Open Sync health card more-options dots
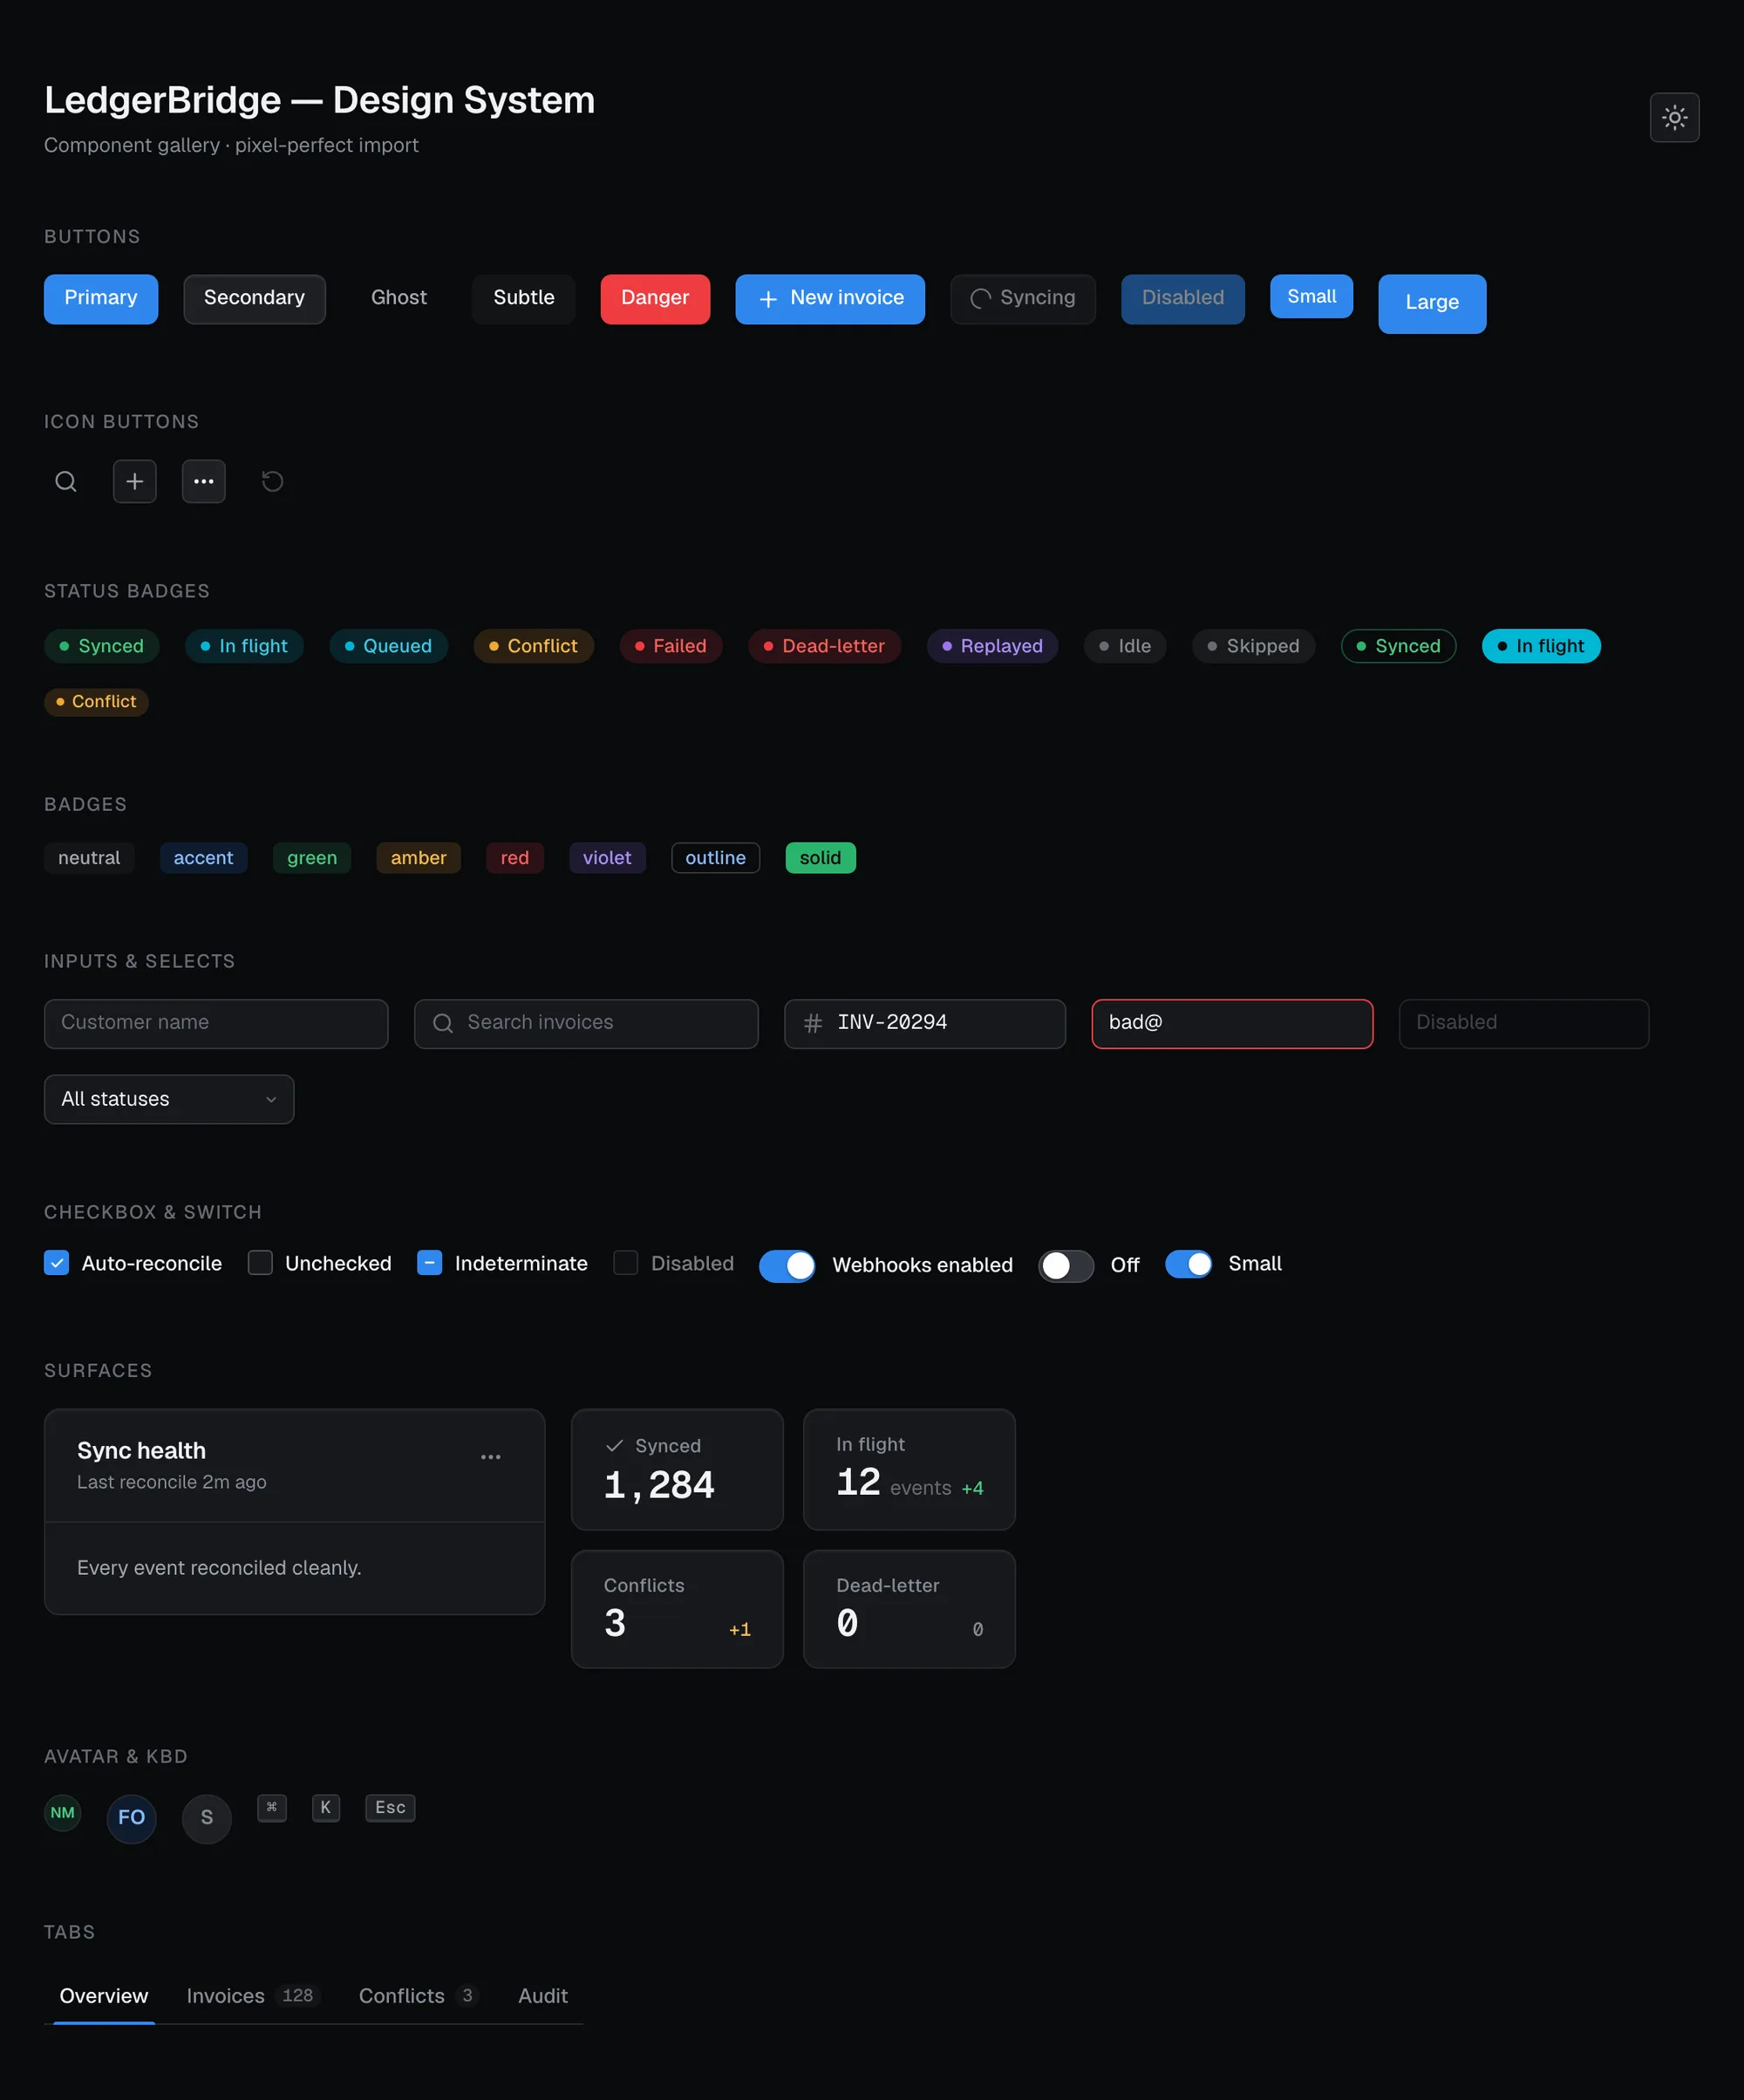1744x2100 pixels. 491,1457
